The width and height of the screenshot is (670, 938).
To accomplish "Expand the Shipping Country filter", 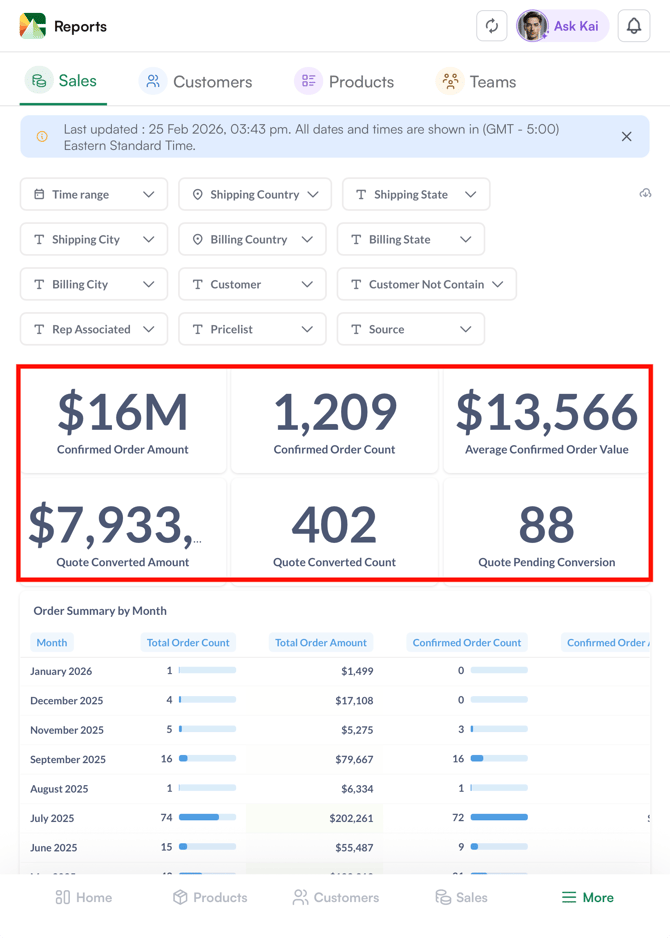I will pos(254,194).
